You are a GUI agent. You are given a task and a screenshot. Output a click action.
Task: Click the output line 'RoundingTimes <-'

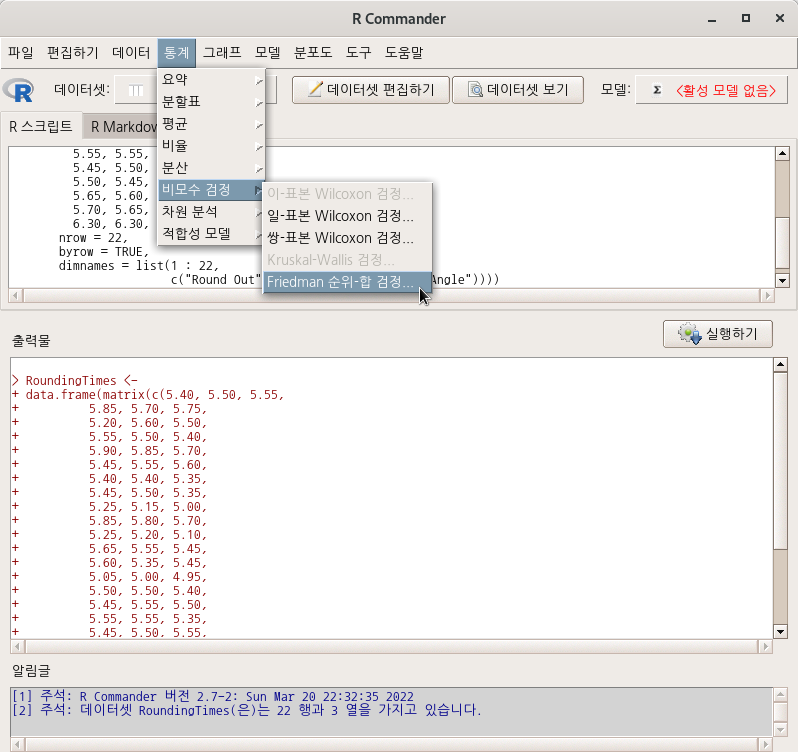point(81,381)
